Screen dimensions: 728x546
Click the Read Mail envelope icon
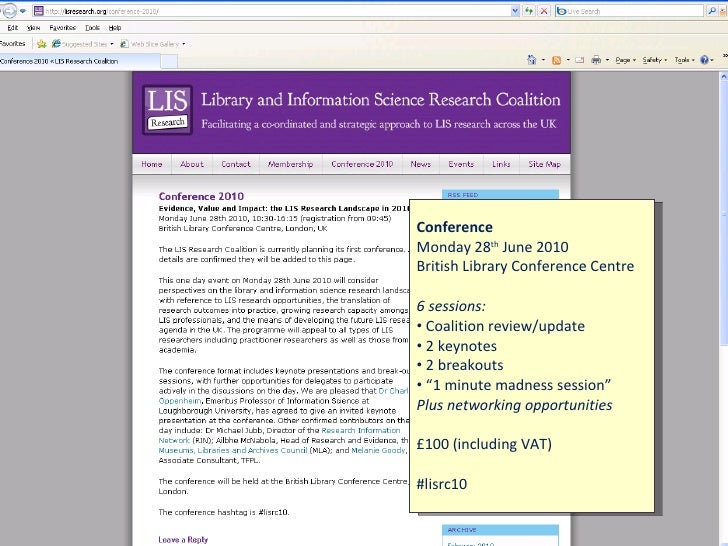click(579, 60)
